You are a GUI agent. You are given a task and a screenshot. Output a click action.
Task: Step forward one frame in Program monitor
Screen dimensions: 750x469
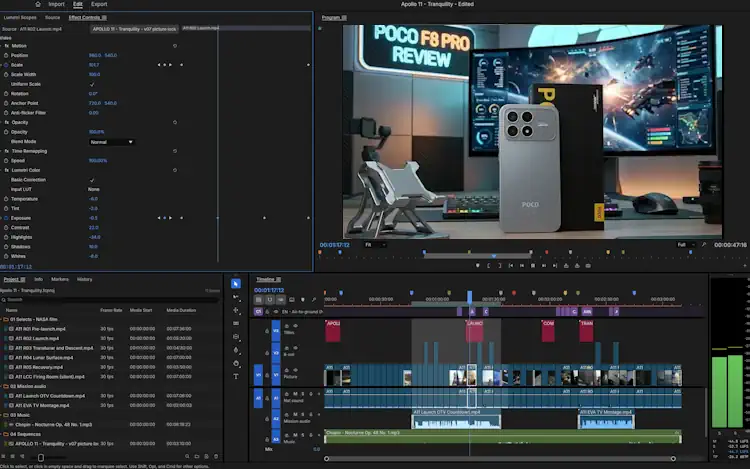pos(544,266)
